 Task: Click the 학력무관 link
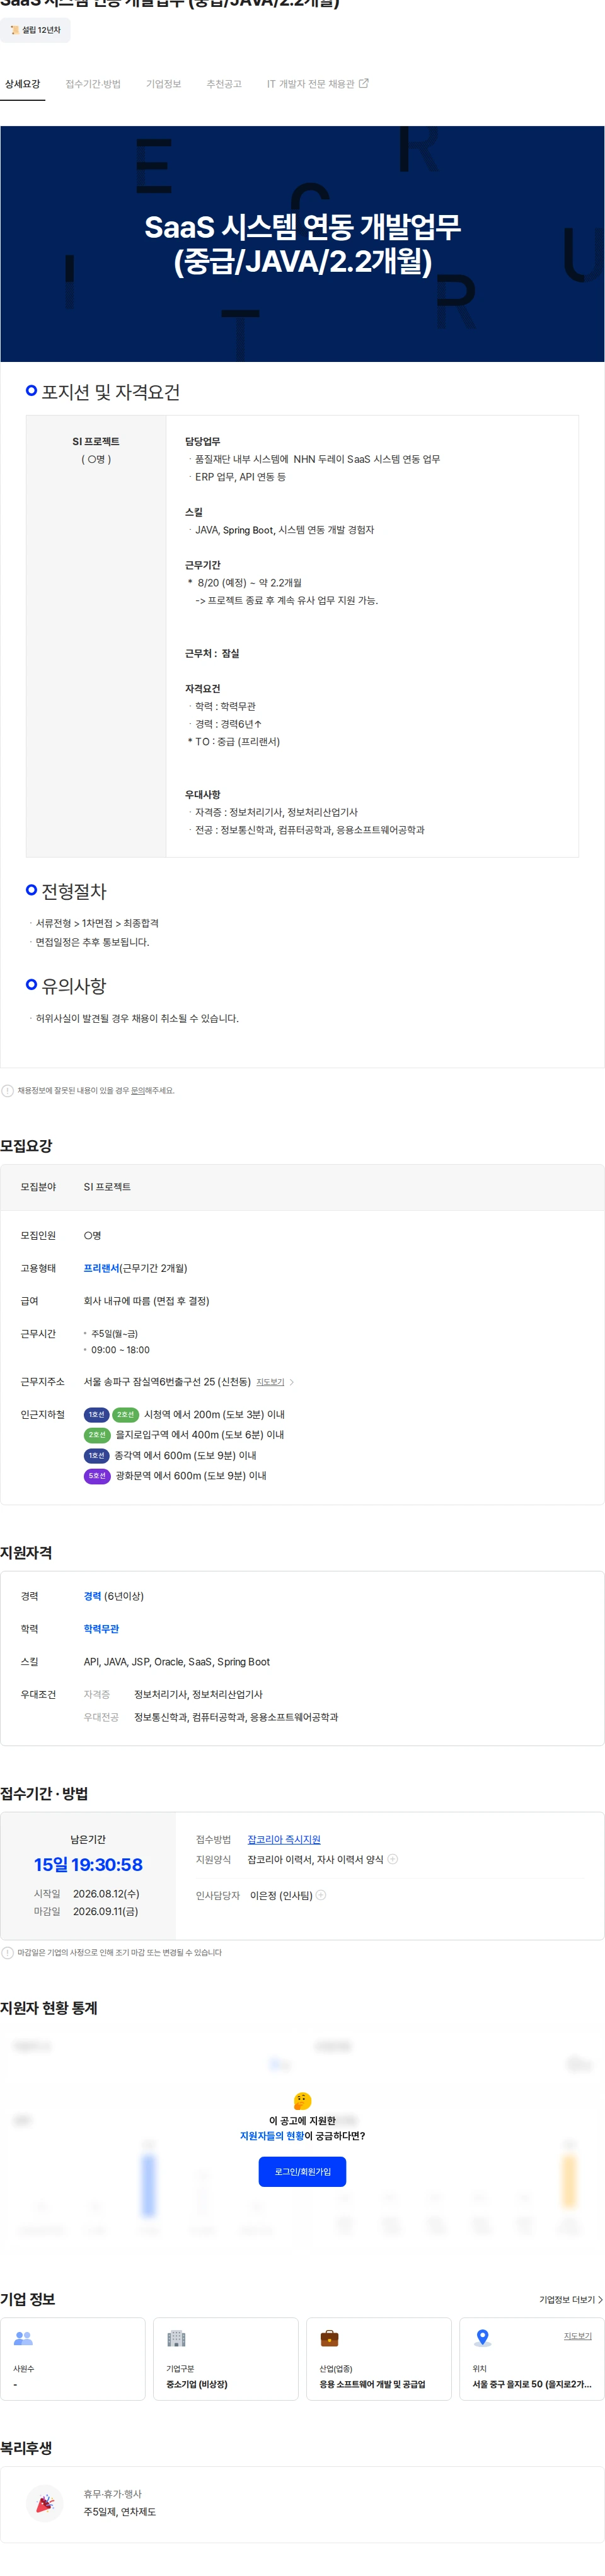pyautogui.click(x=101, y=1629)
